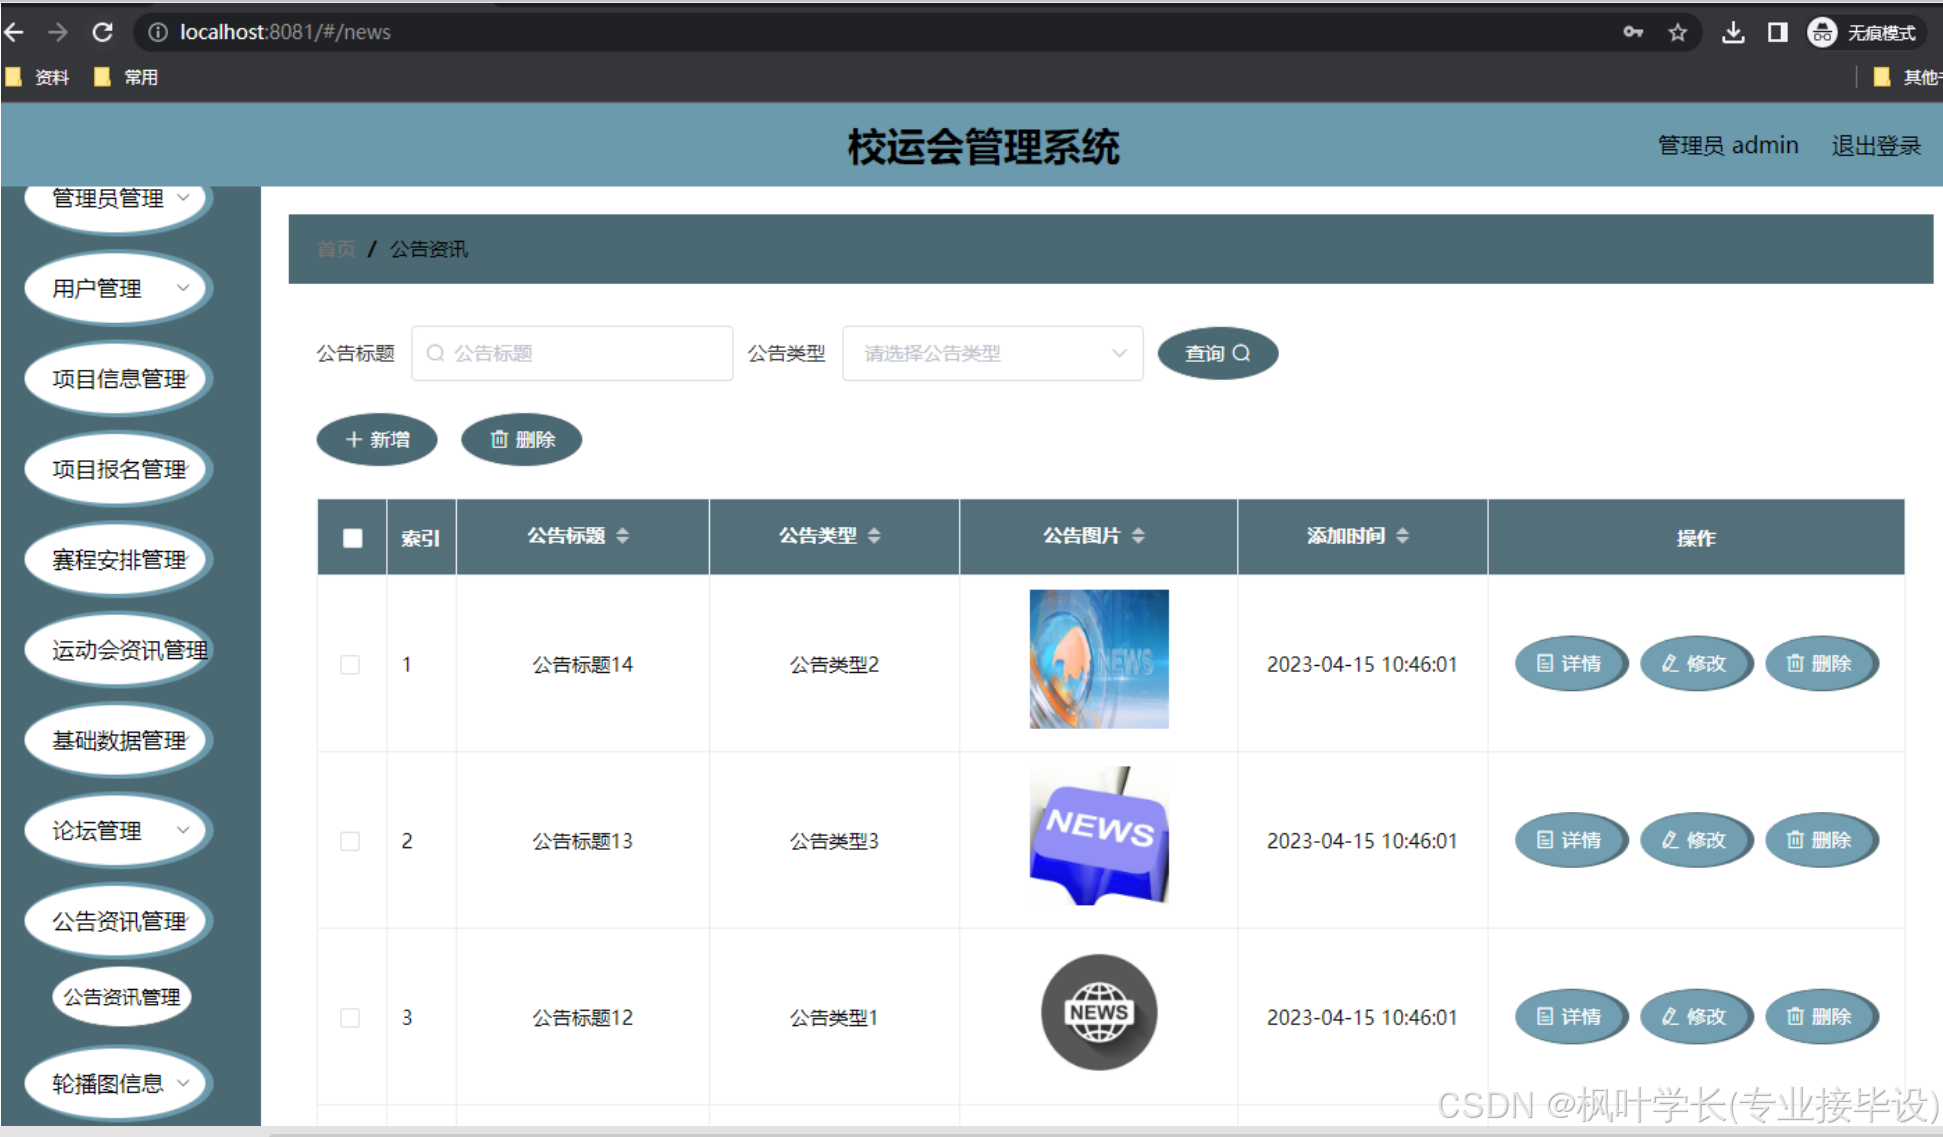Viewport: 1943px width, 1137px height.
Task: Select all rows with the header checkbox
Action: [352, 538]
